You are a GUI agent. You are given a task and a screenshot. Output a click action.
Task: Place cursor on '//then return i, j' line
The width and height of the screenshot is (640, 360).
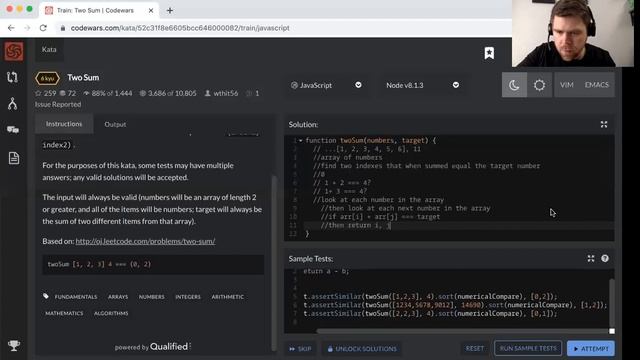[356, 225]
